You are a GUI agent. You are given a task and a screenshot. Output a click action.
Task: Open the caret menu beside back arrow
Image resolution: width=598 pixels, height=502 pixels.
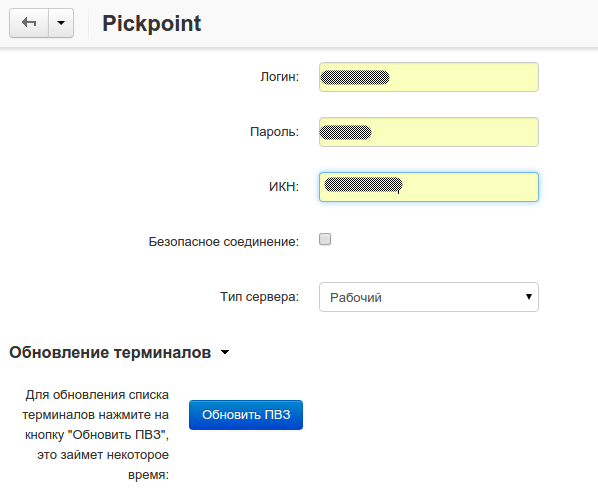[x=61, y=23]
